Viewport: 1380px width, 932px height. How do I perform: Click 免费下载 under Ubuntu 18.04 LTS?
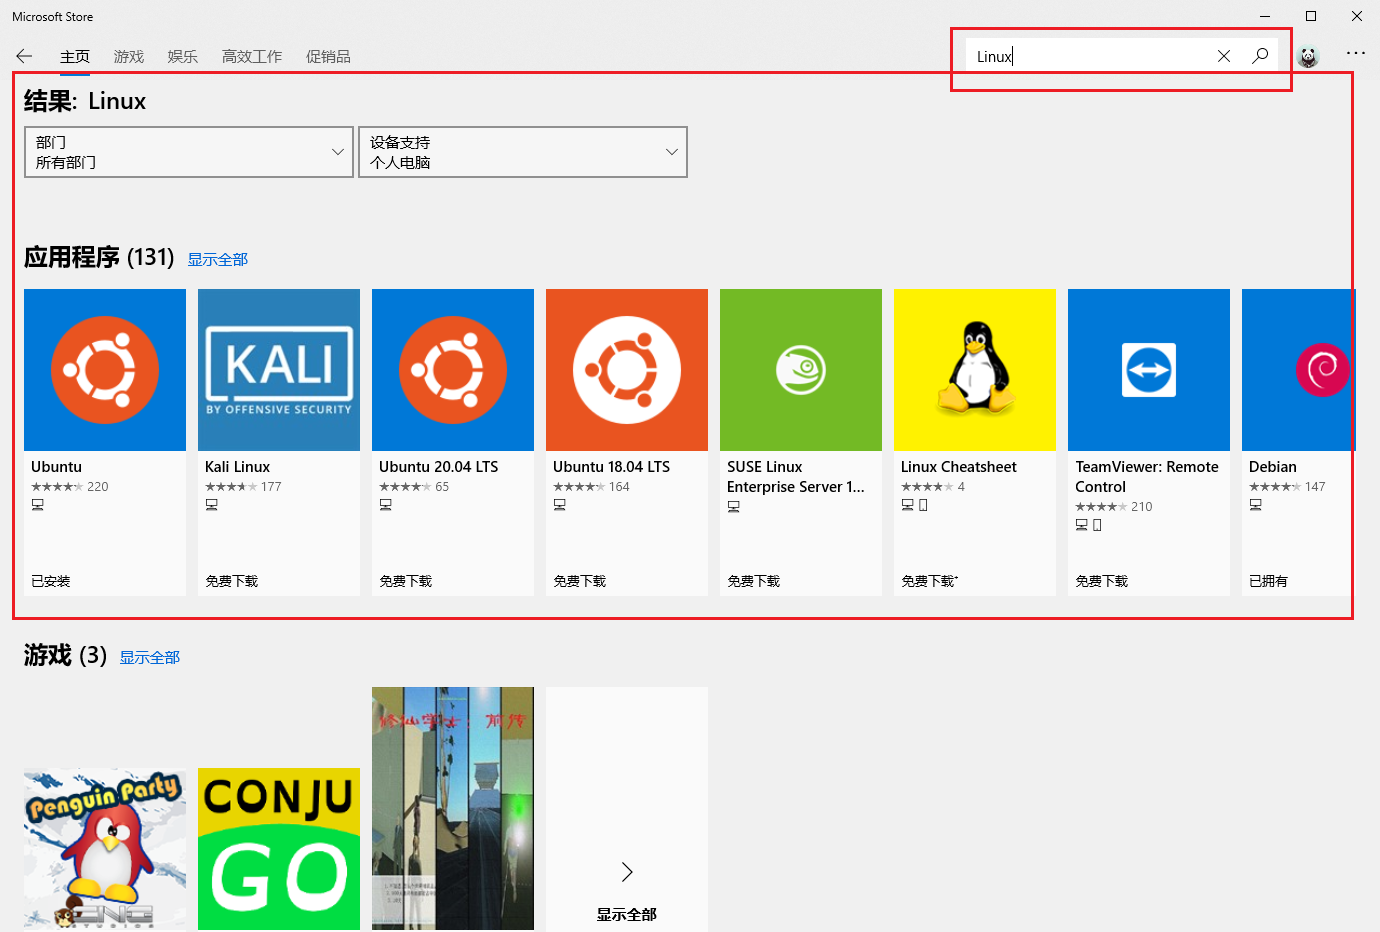click(580, 581)
